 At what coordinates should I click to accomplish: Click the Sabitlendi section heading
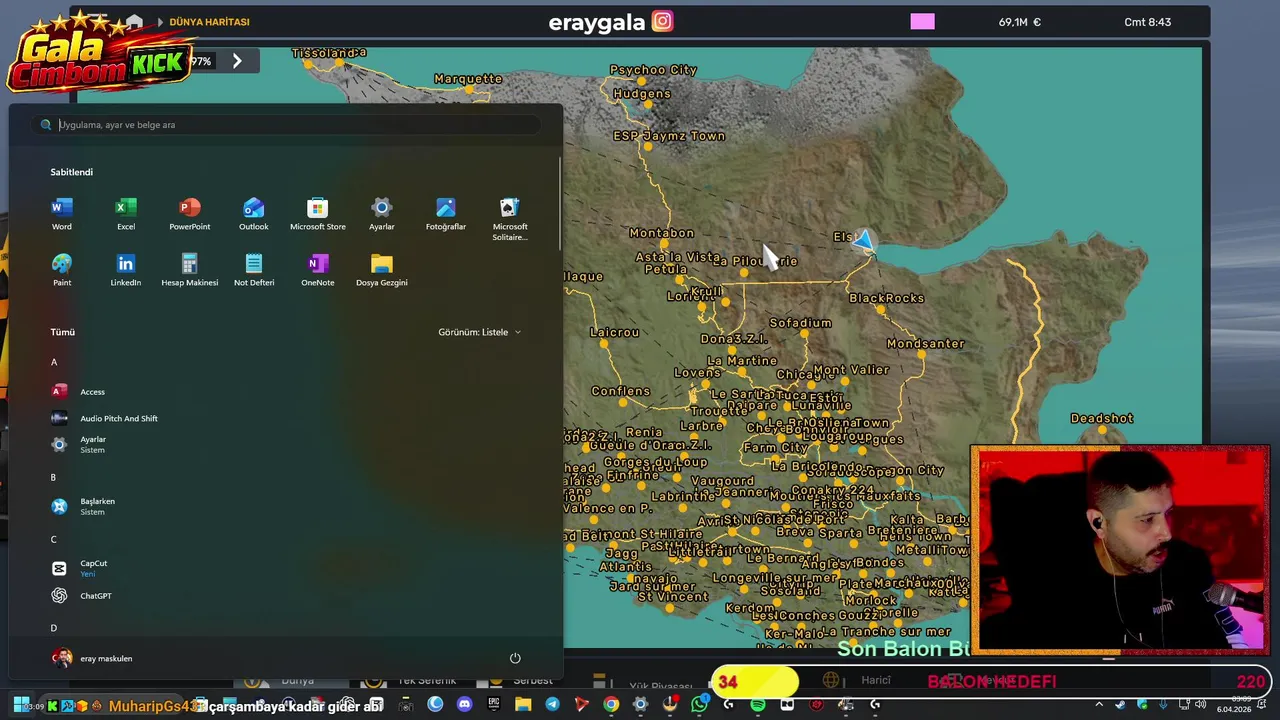[x=72, y=172]
